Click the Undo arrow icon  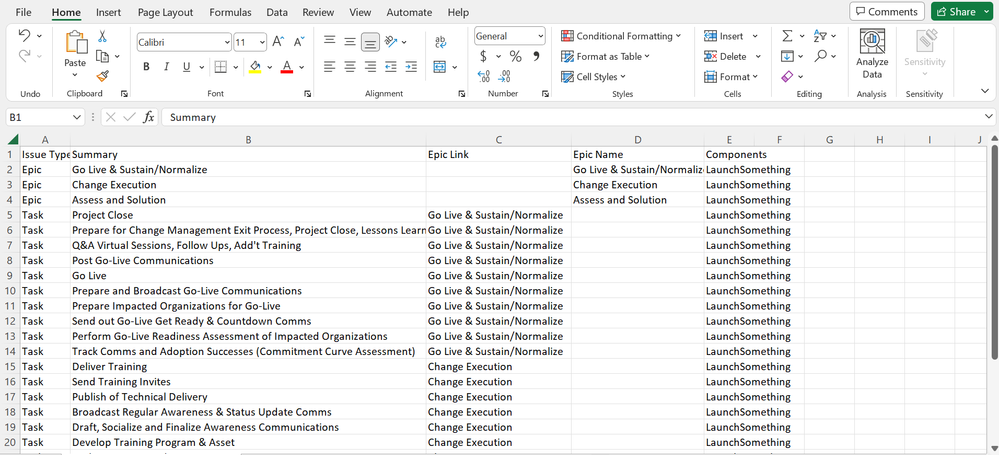click(25, 36)
